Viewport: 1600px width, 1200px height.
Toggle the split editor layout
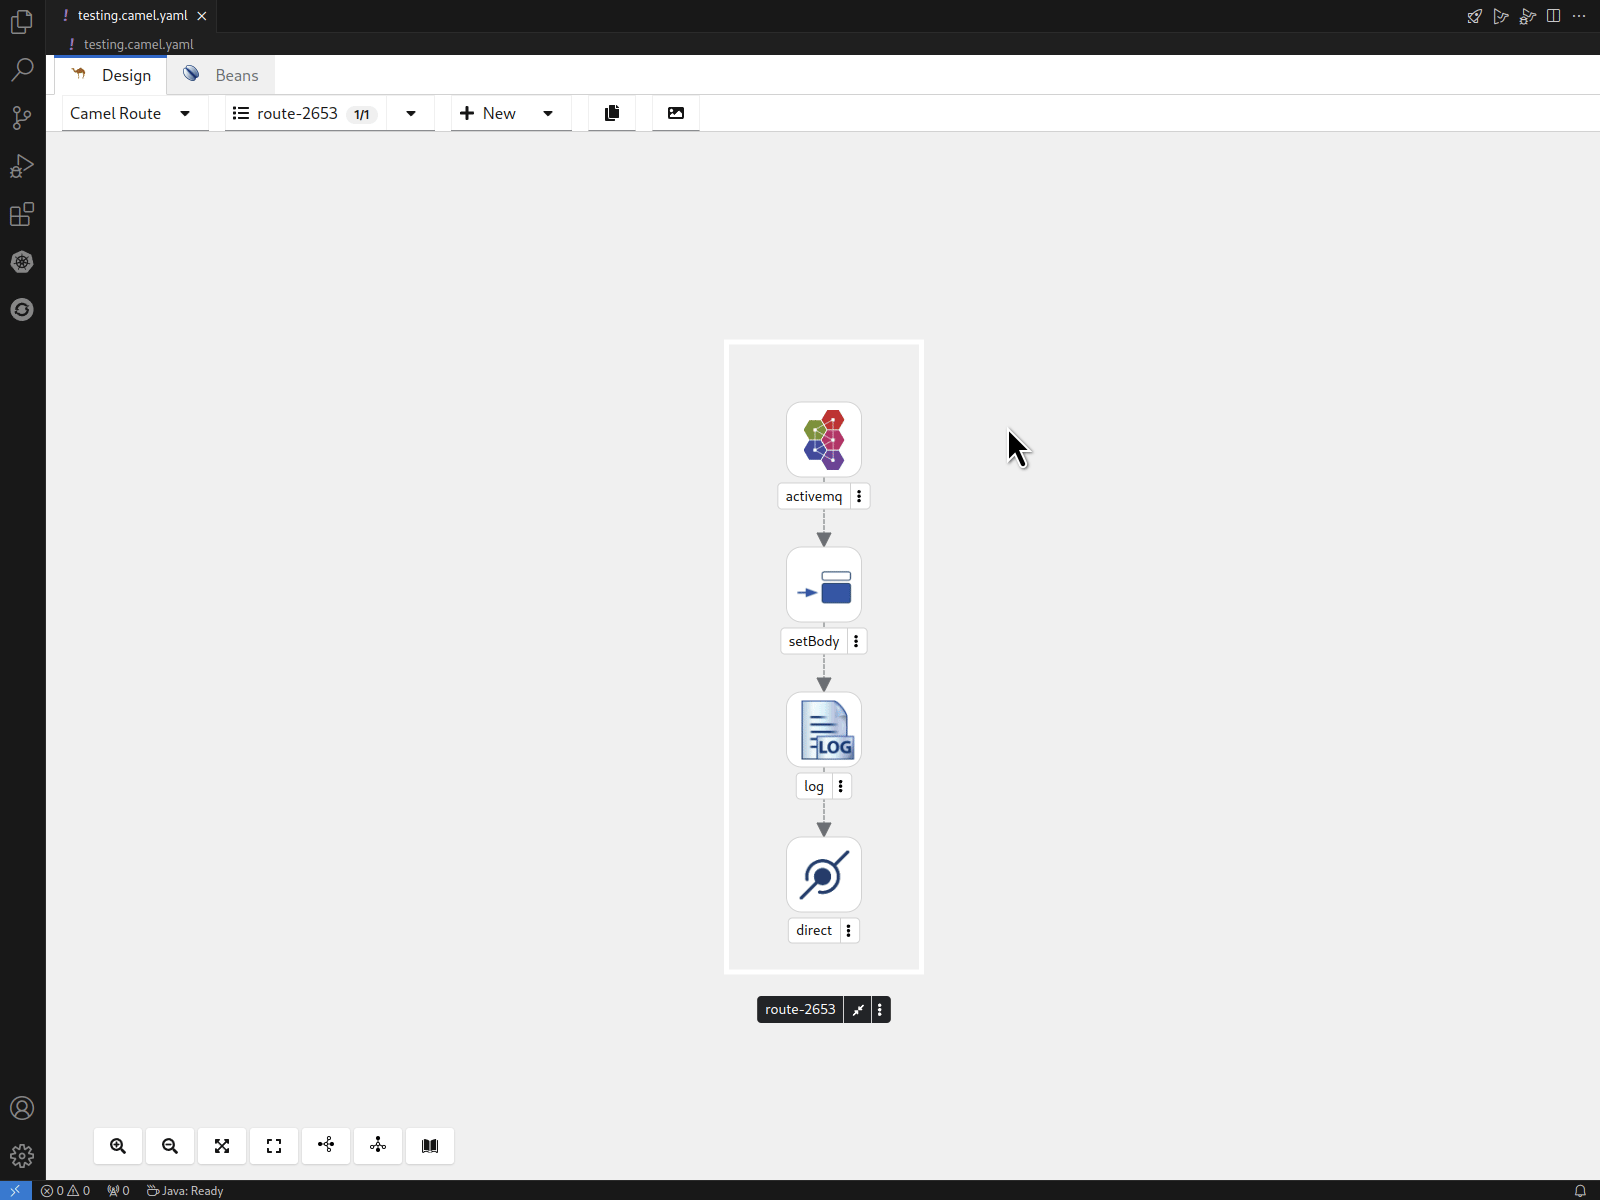coord(1553,16)
